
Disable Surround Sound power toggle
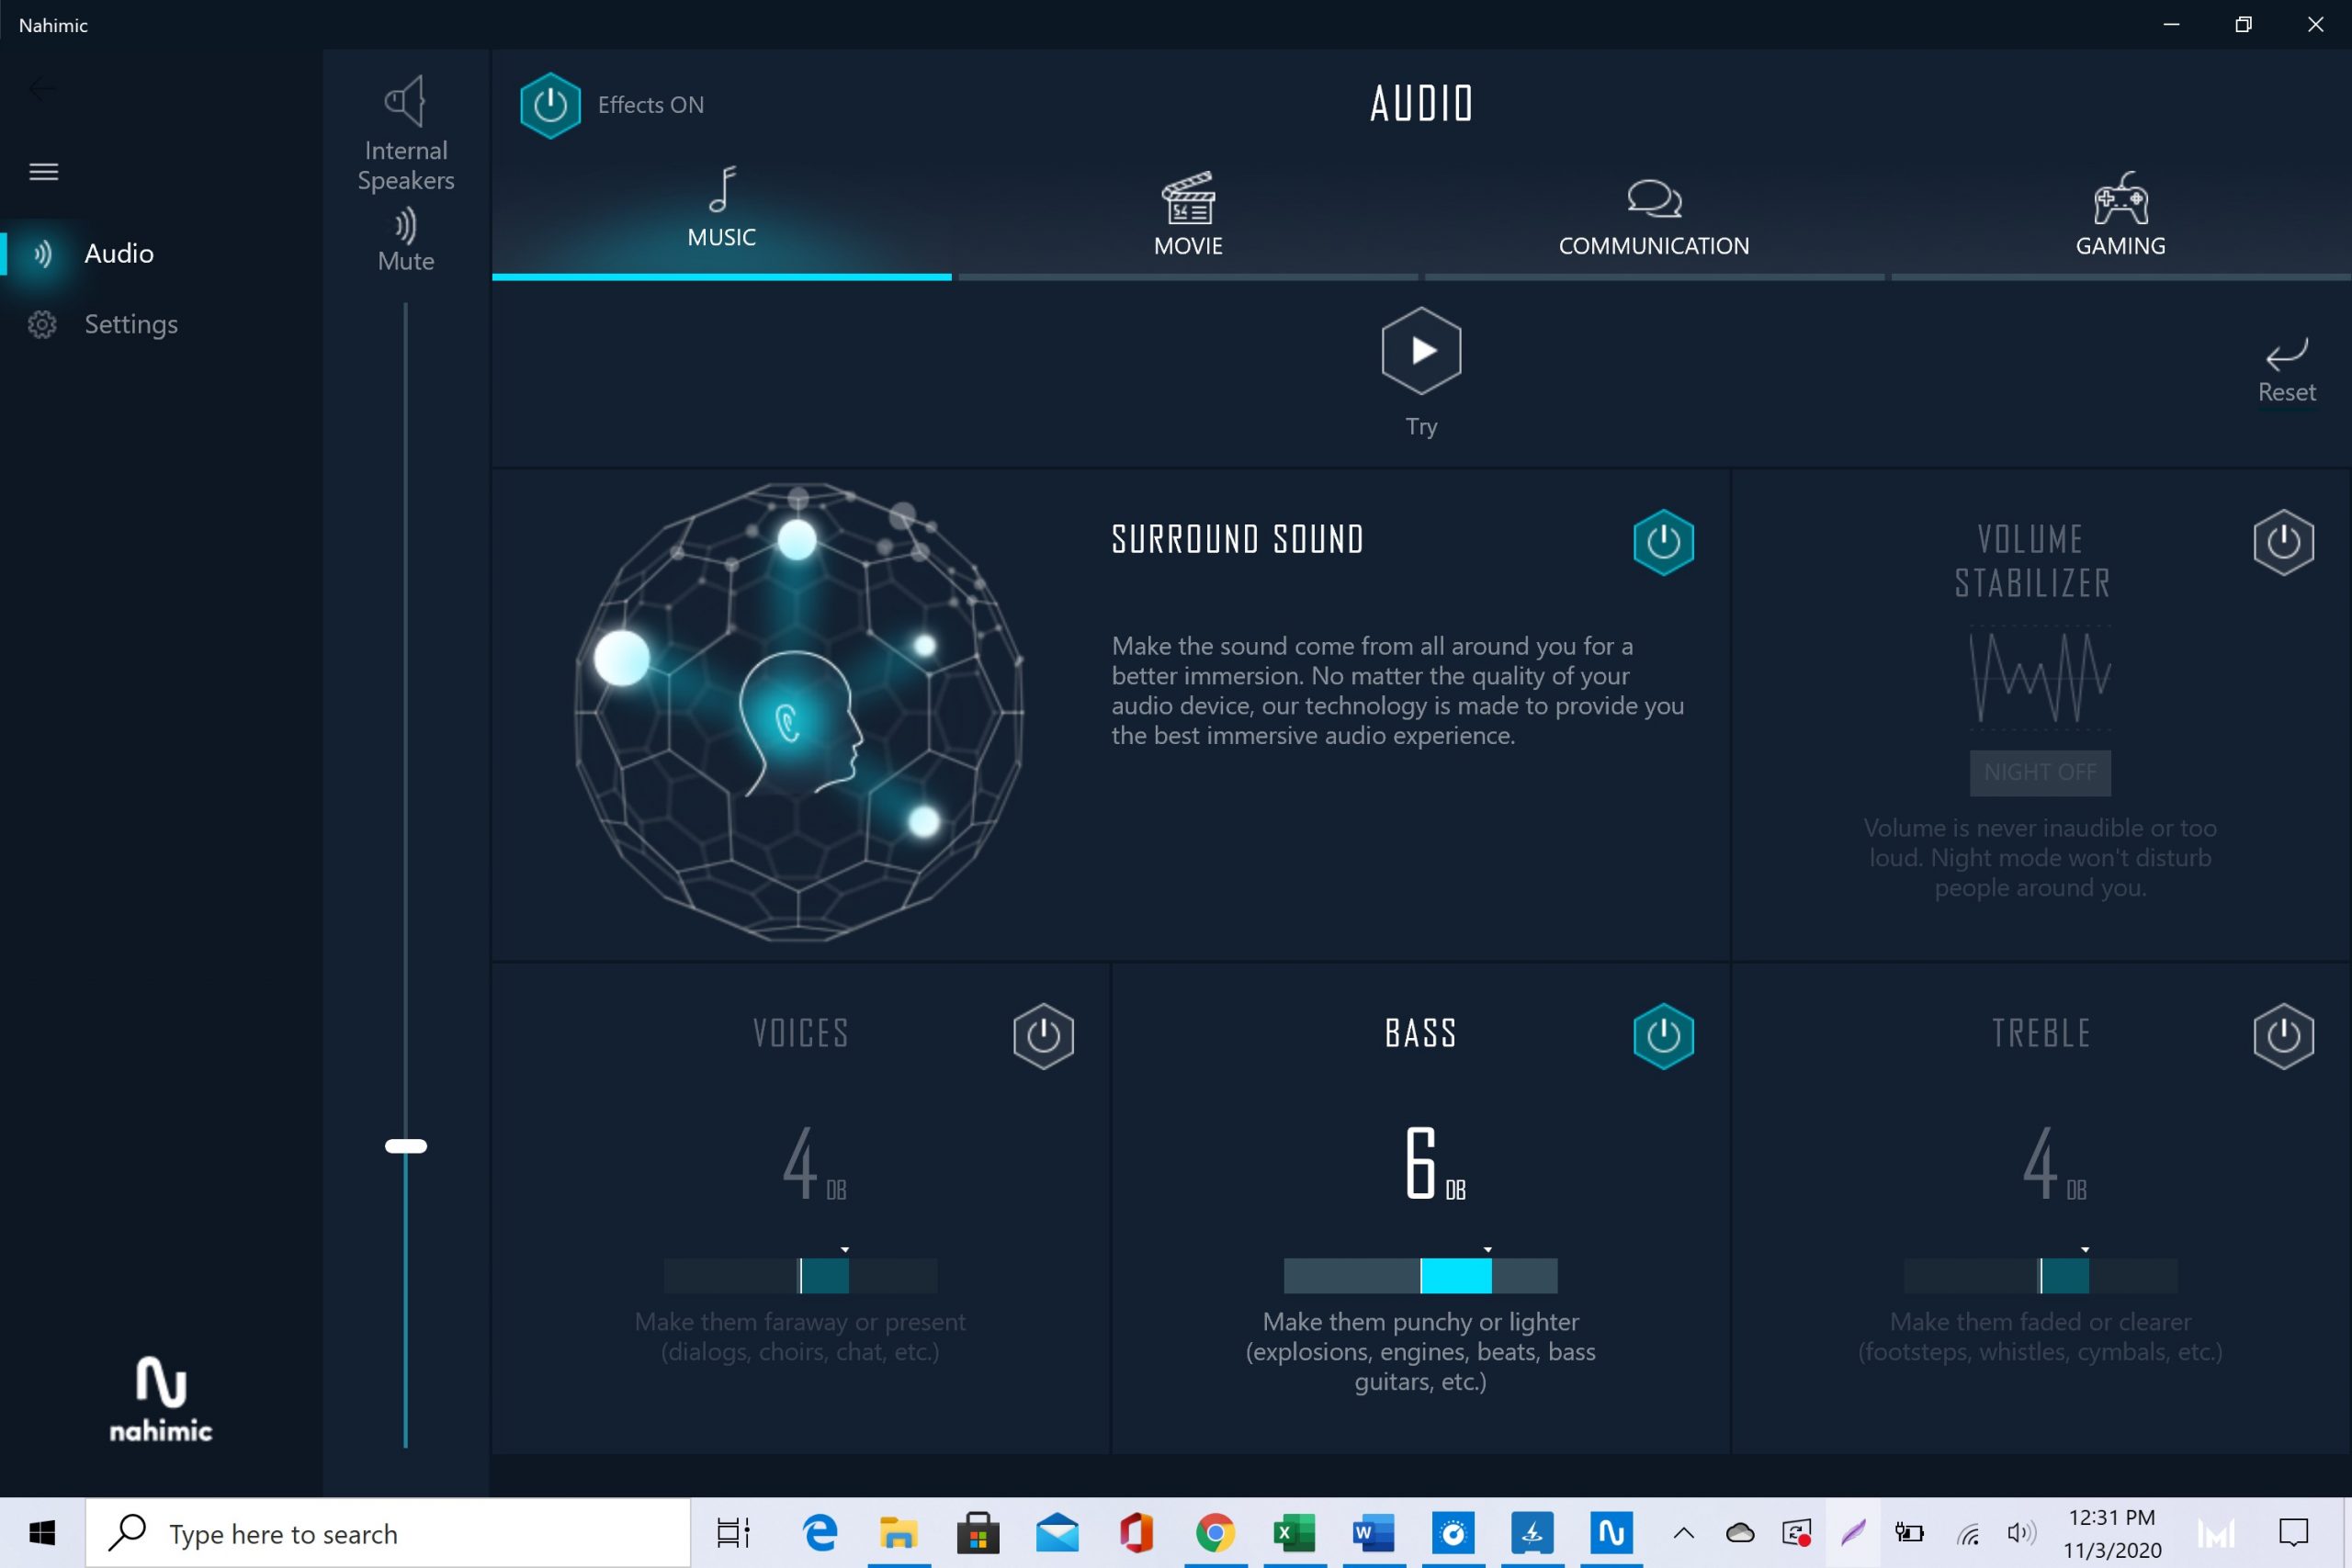pos(1662,542)
